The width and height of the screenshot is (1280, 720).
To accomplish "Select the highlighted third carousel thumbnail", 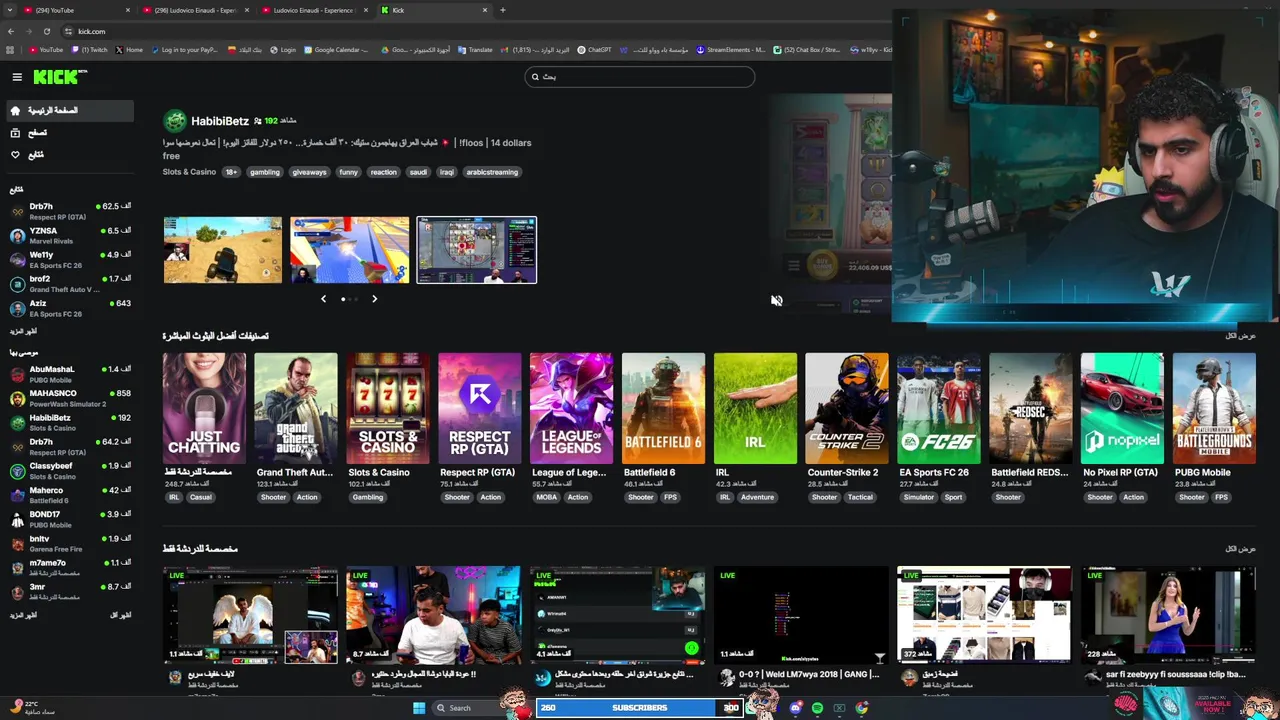I will (x=477, y=250).
